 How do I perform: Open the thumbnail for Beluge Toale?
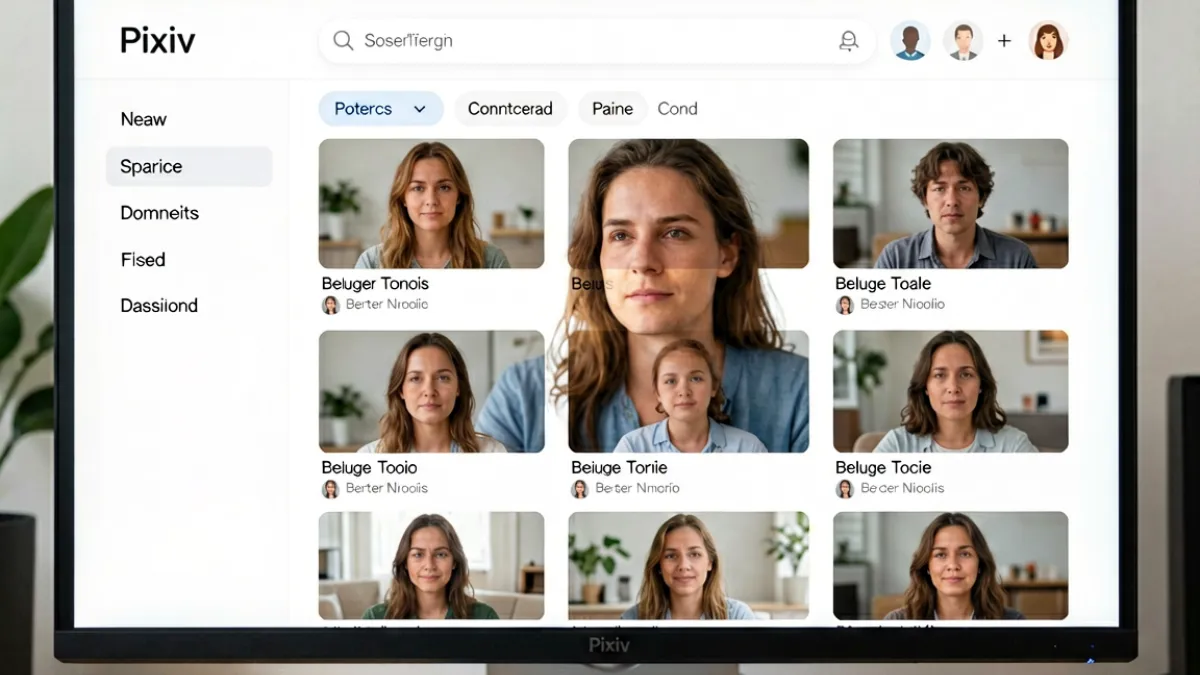tap(950, 204)
